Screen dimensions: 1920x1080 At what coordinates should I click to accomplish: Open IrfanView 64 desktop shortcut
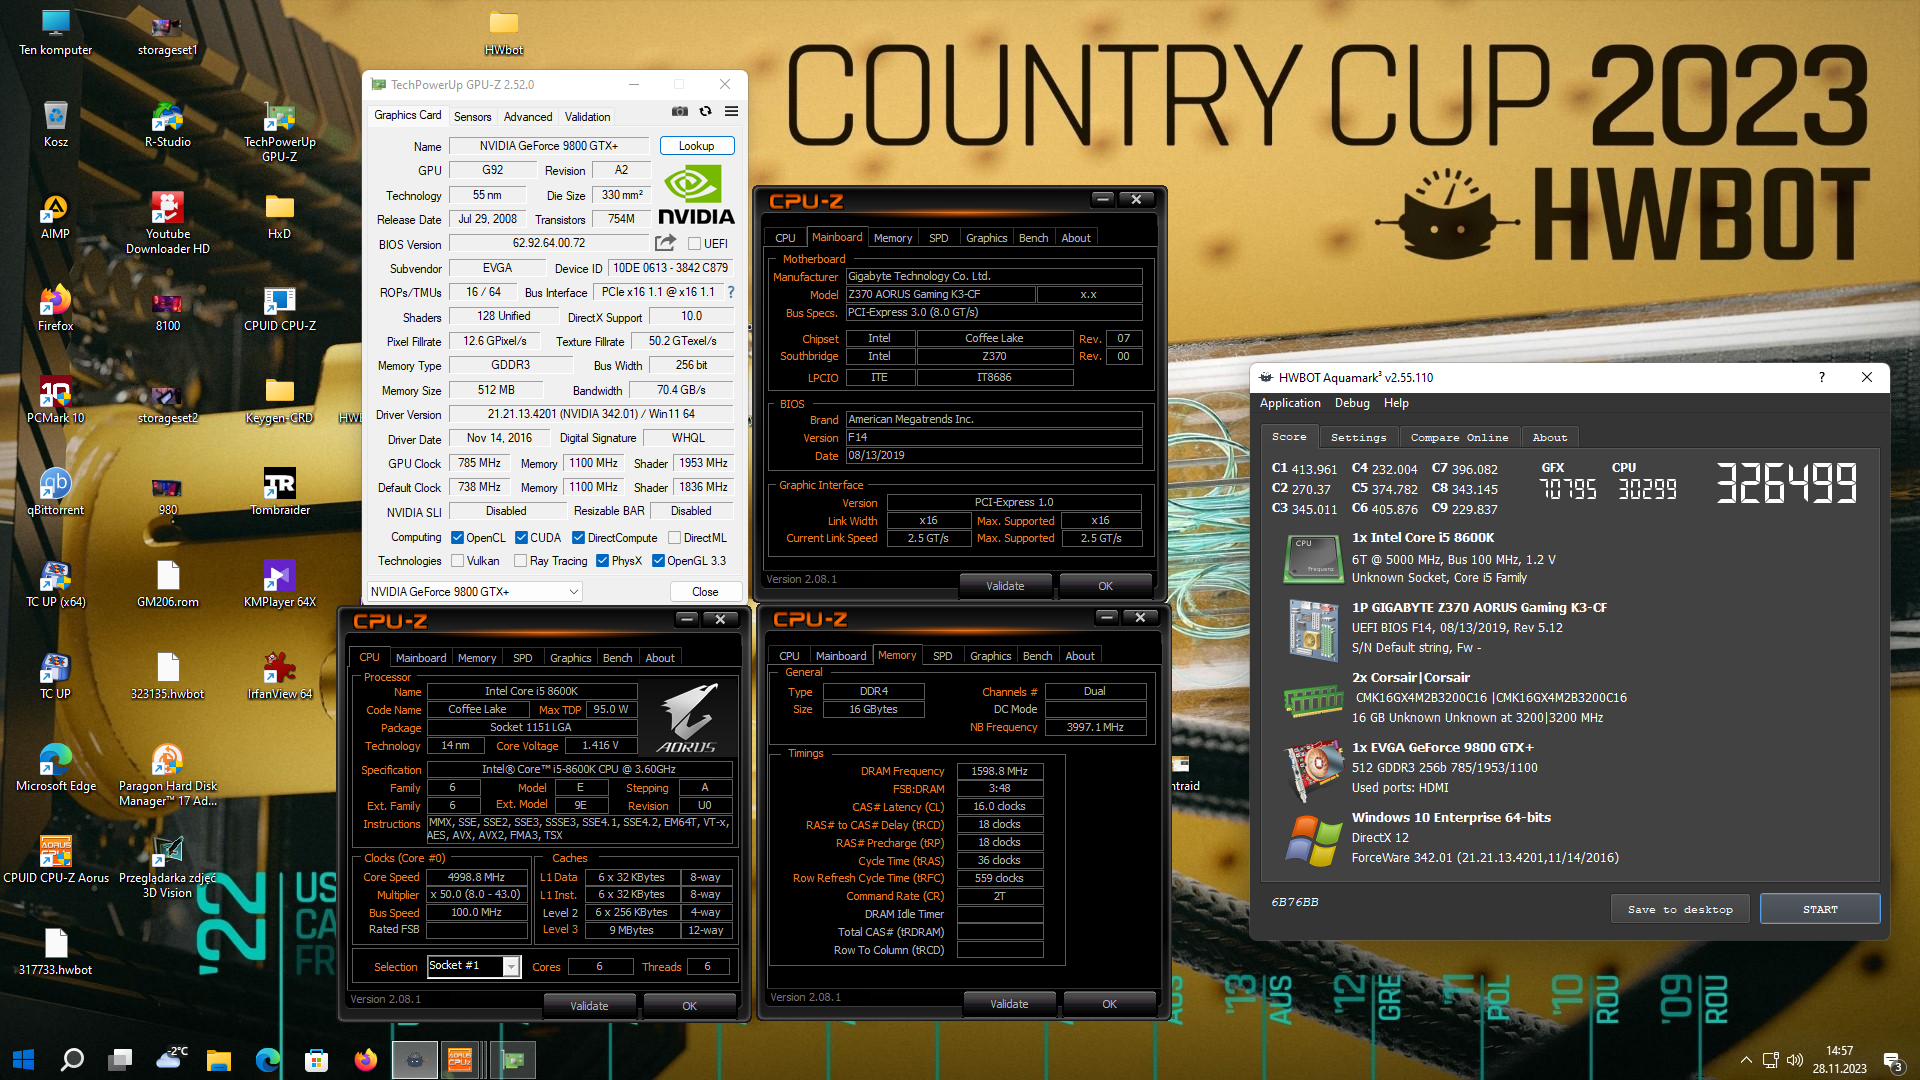coord(280,677)
